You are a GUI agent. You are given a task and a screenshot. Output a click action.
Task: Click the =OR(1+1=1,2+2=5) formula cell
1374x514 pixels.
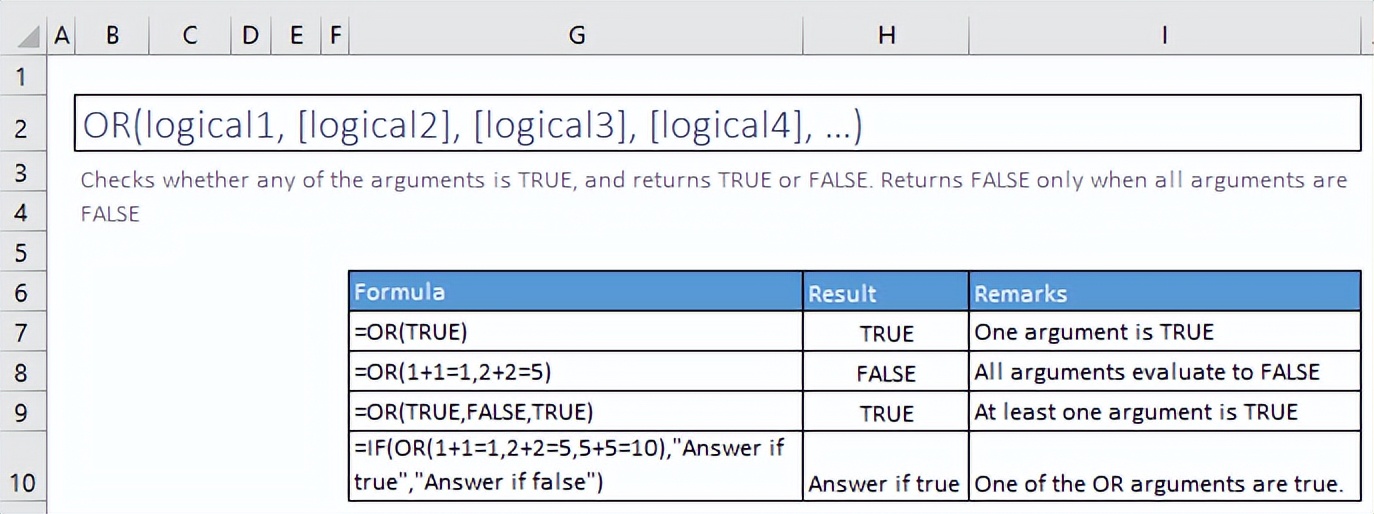click(575, 372)
